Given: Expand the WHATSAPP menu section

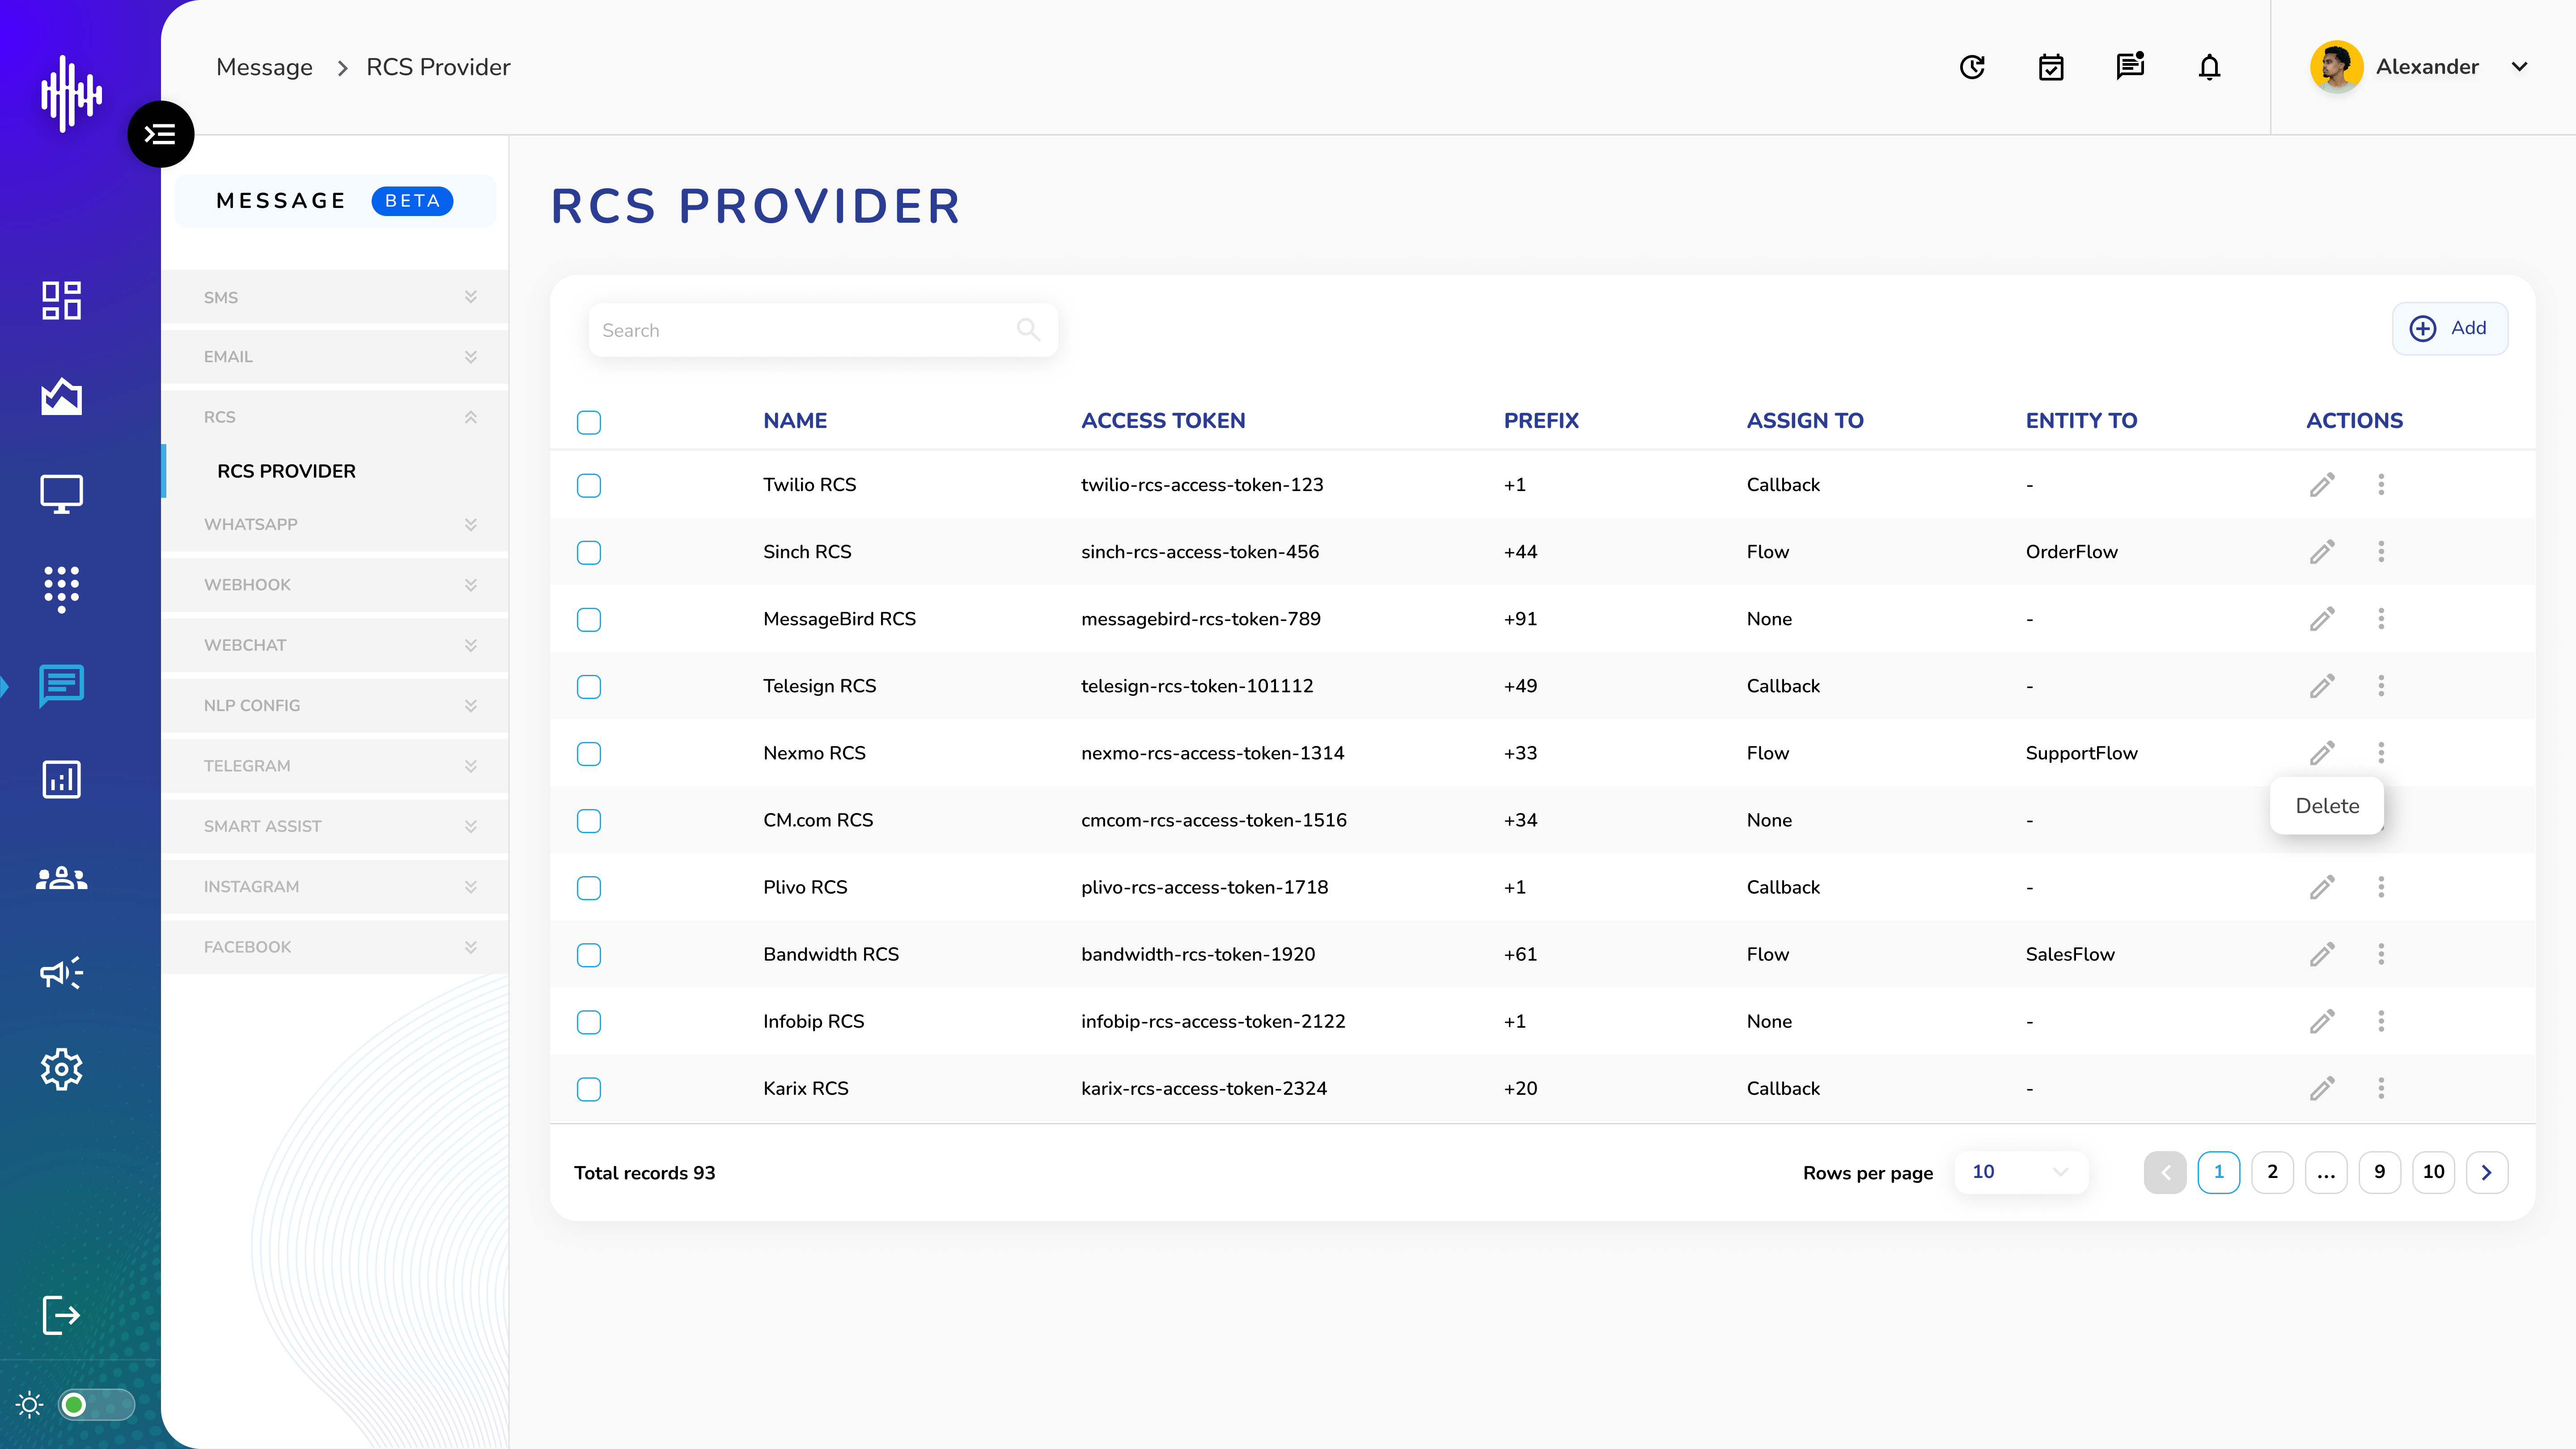Looking at the screenshot, I should (335, 524).
